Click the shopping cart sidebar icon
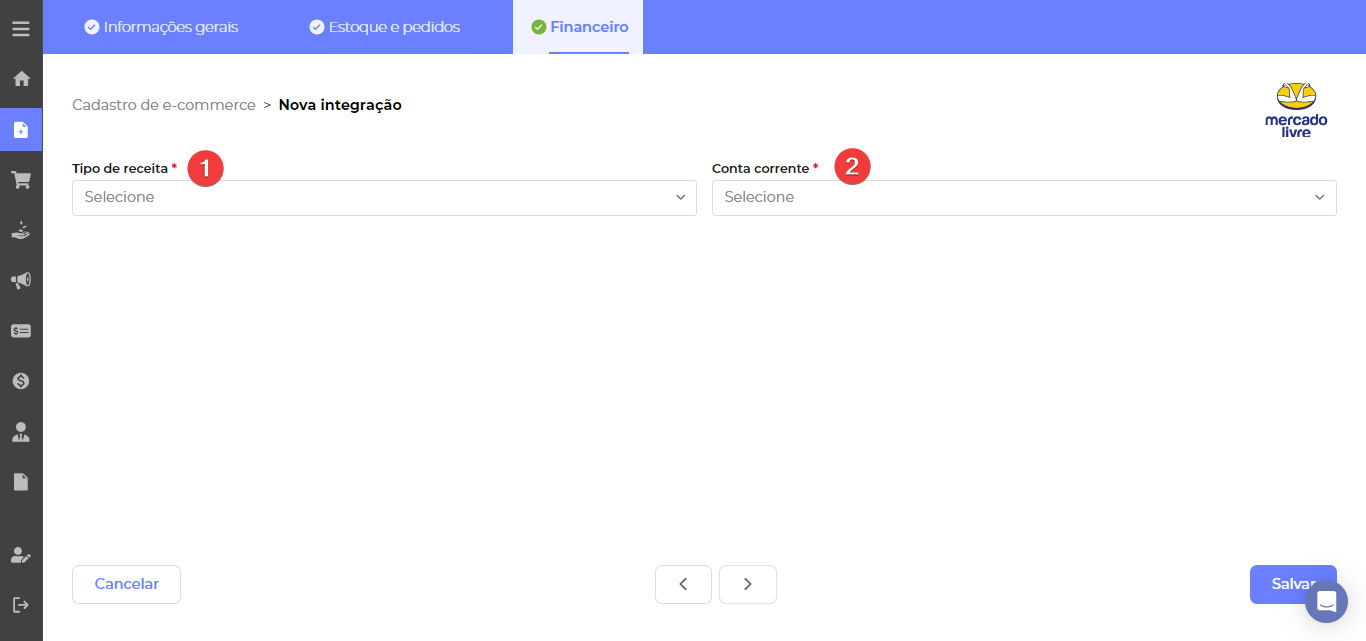This screenshot has width=1366, height=641. [x=21, y=180]
